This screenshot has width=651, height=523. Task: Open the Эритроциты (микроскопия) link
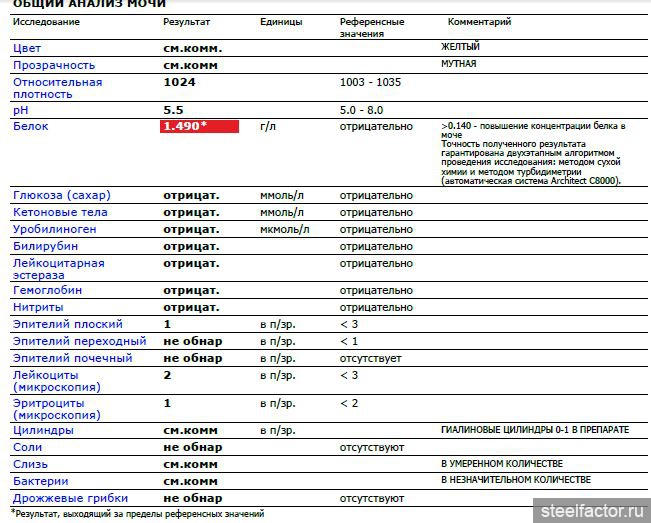[x=56, y=409]
